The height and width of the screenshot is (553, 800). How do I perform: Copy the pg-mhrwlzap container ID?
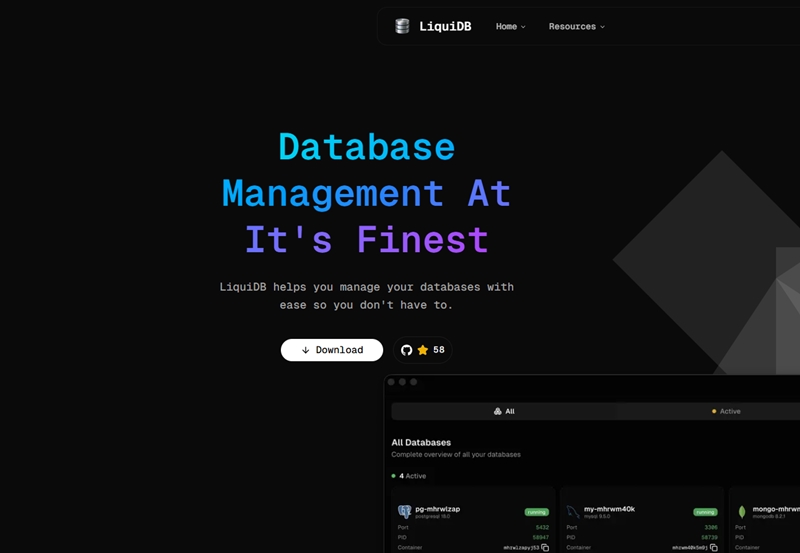tap(545, 548)
